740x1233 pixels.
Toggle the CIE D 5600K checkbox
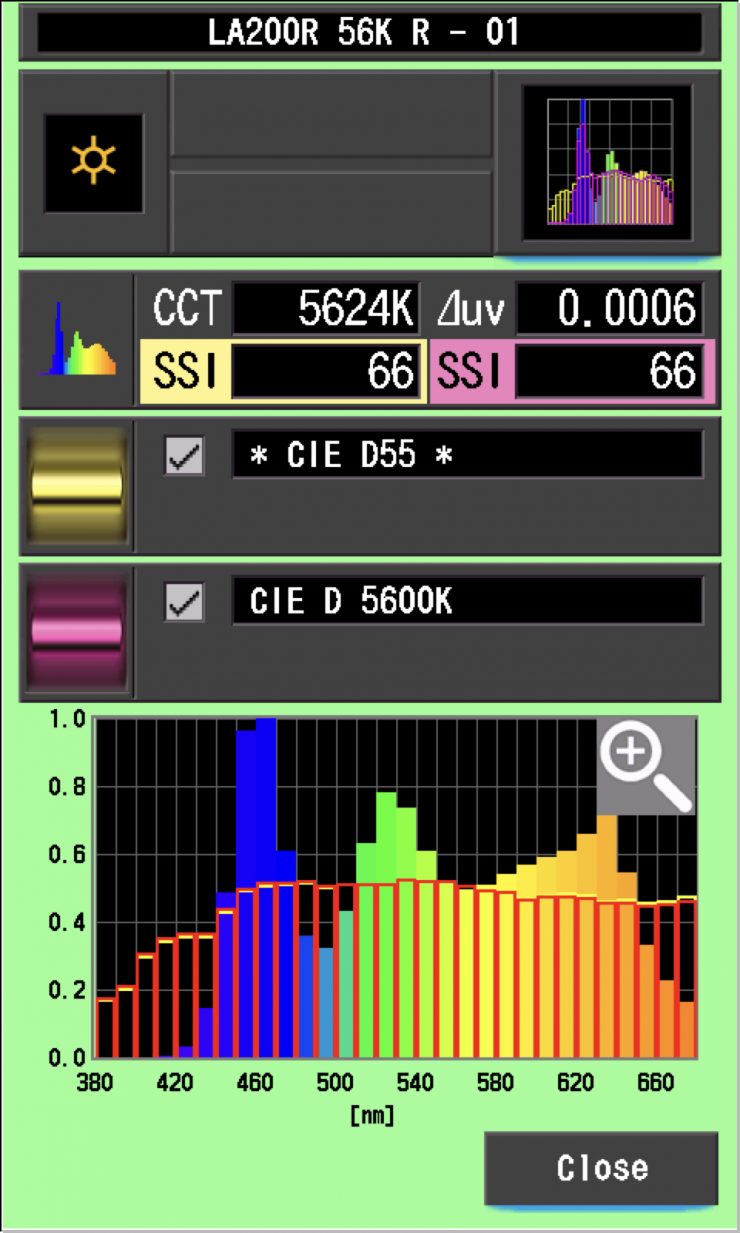pos(184,602)
